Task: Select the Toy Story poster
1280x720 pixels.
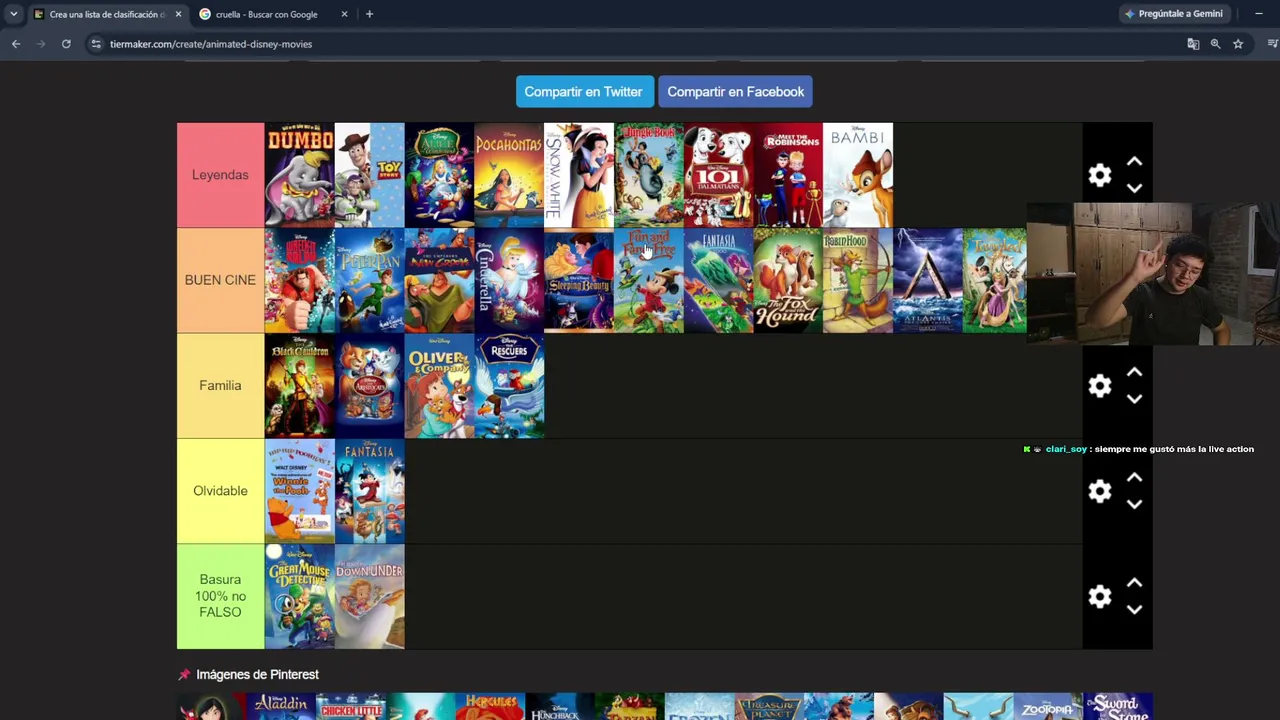Action: (370, 175)
